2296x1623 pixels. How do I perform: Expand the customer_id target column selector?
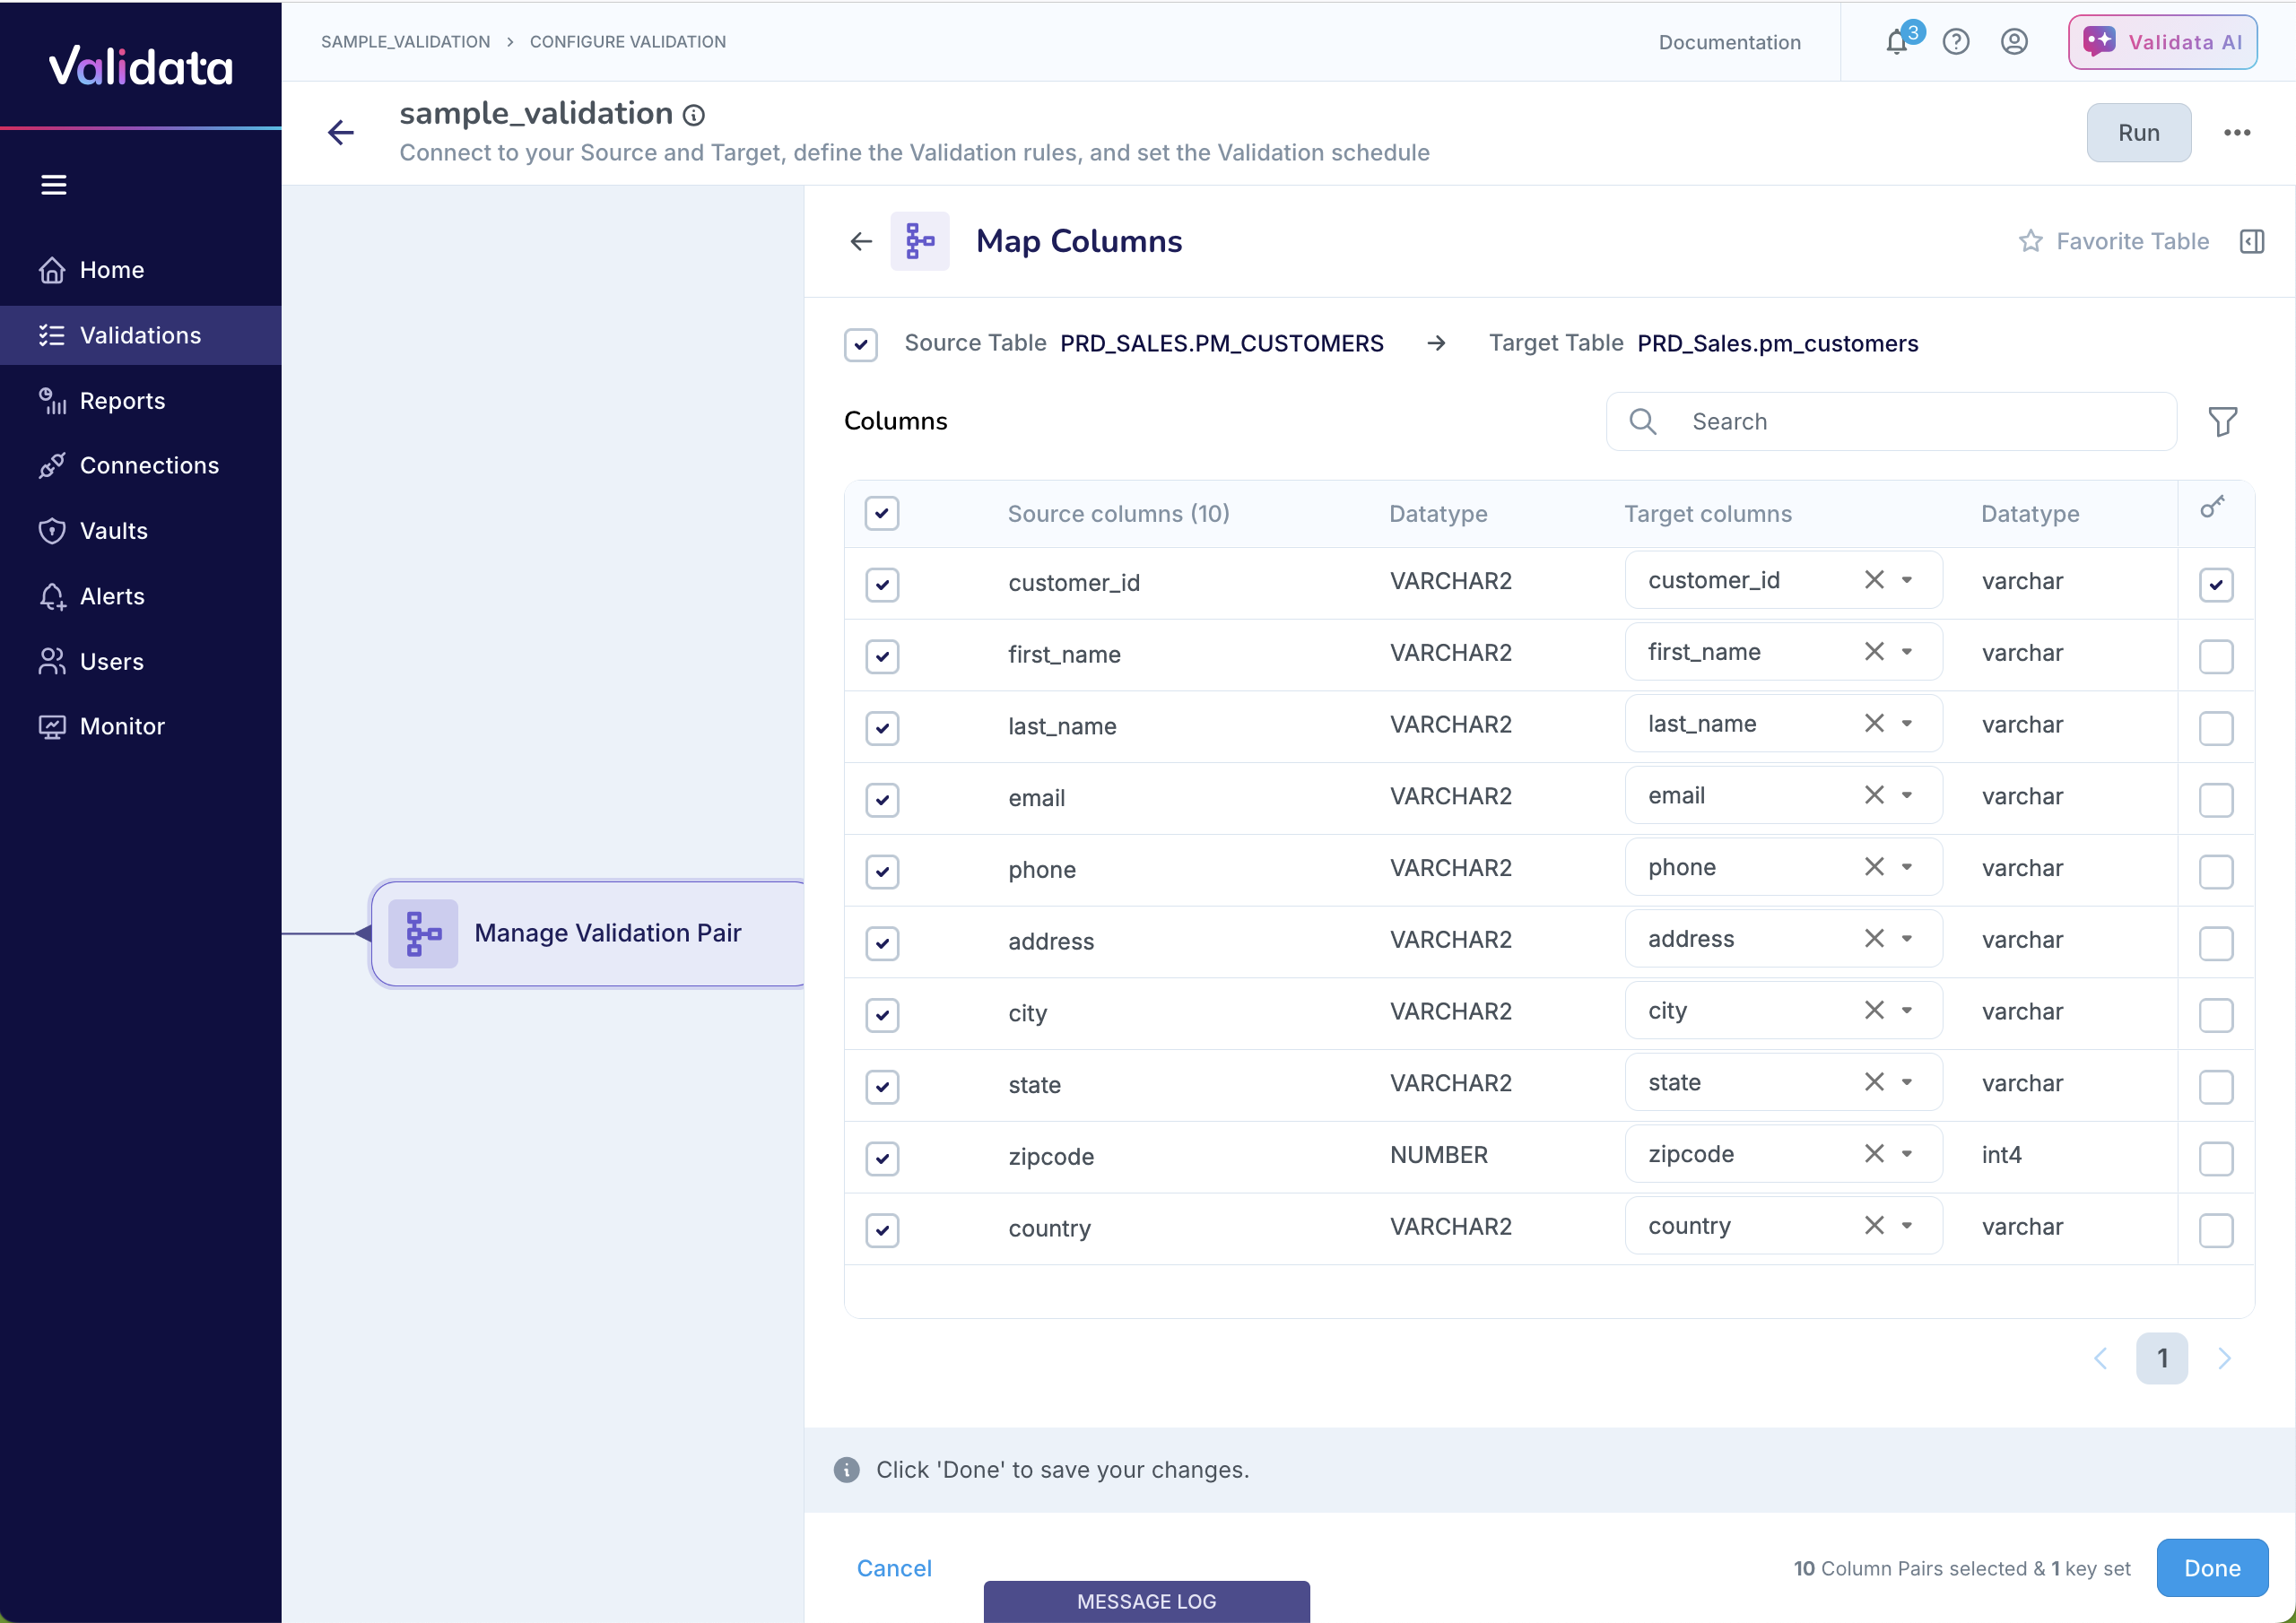pyautogui.click(x=1906, y=580)
